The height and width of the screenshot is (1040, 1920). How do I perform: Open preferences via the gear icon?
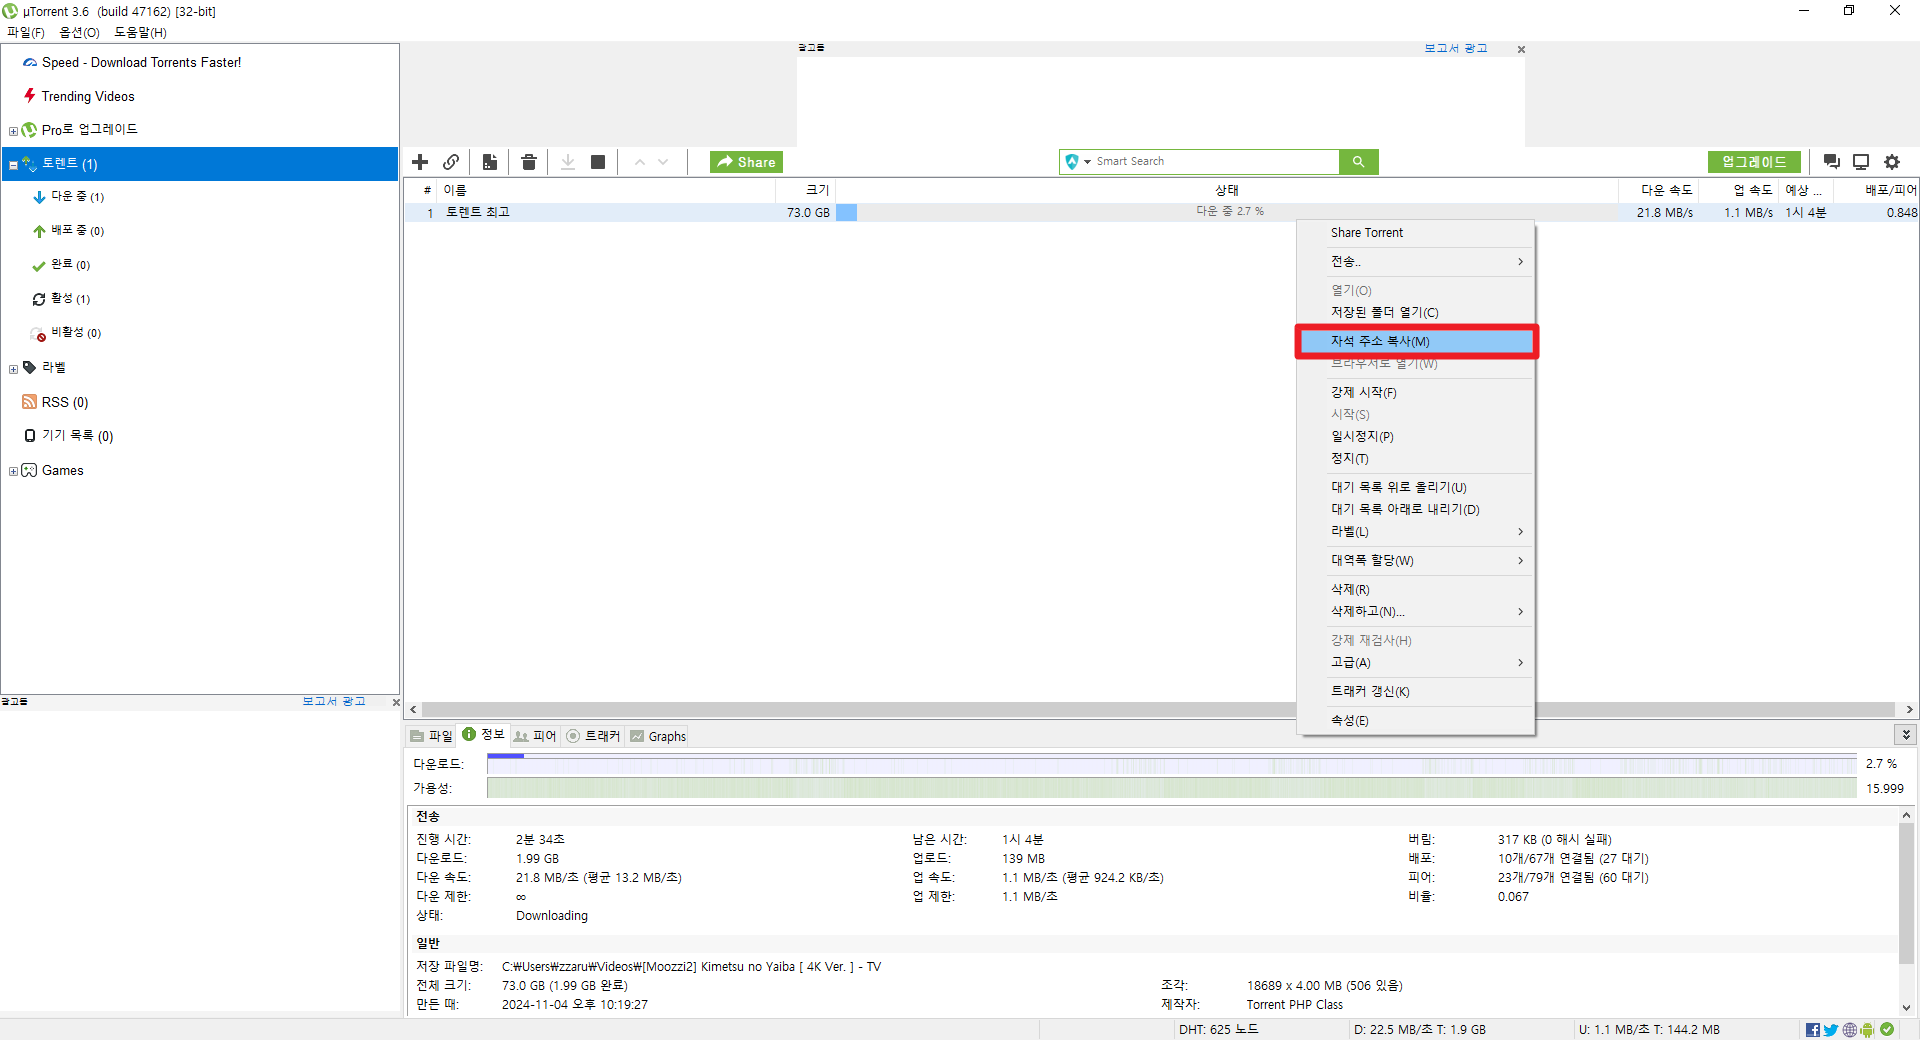click(1892, 162)
